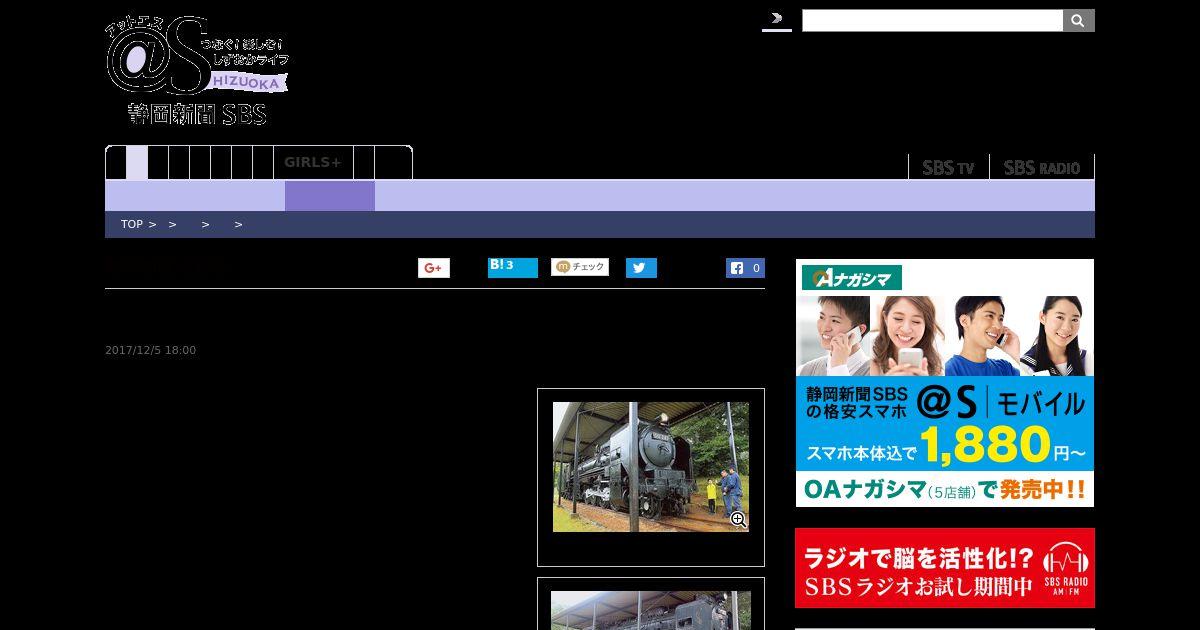
Task: Enlarge the photo using the magnifier icon
Action: [x=738, y=519]
